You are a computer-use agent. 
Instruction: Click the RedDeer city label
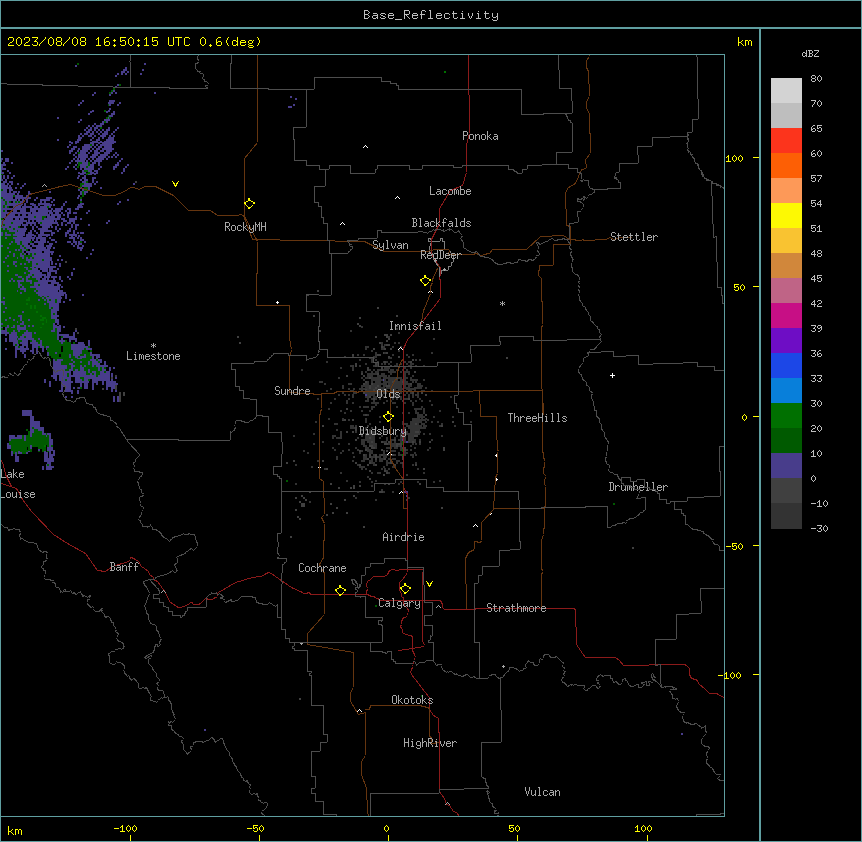[440, 255]
